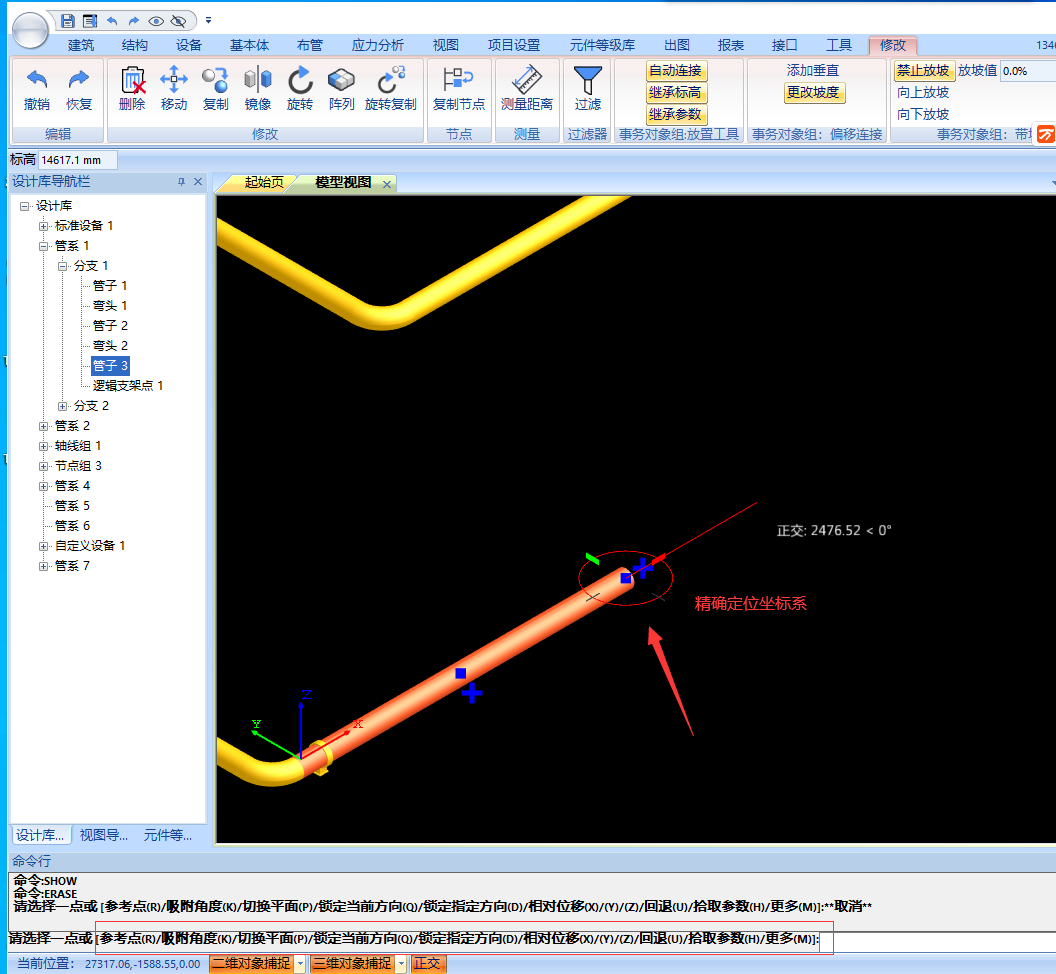
Task: Toggle the 禁止放坡 option
Action: point(923,71)
